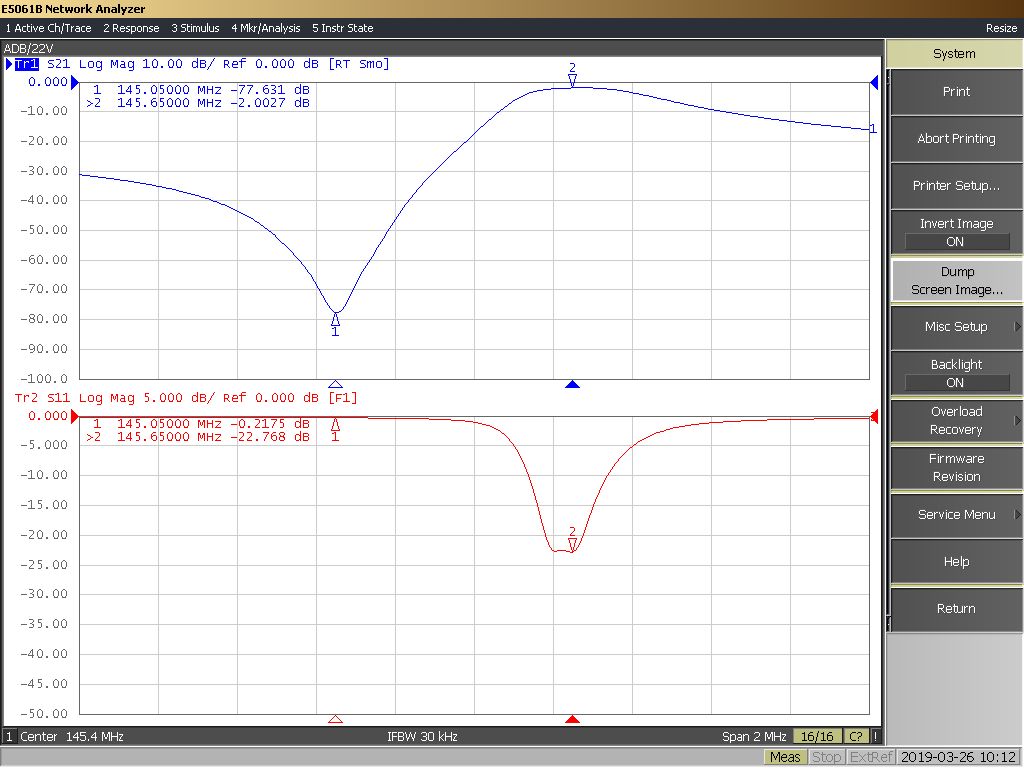Click hollow red marker 1 indicator below S11 graph
The height and width of the screenshot is (768, 1024).
(335, 719)
